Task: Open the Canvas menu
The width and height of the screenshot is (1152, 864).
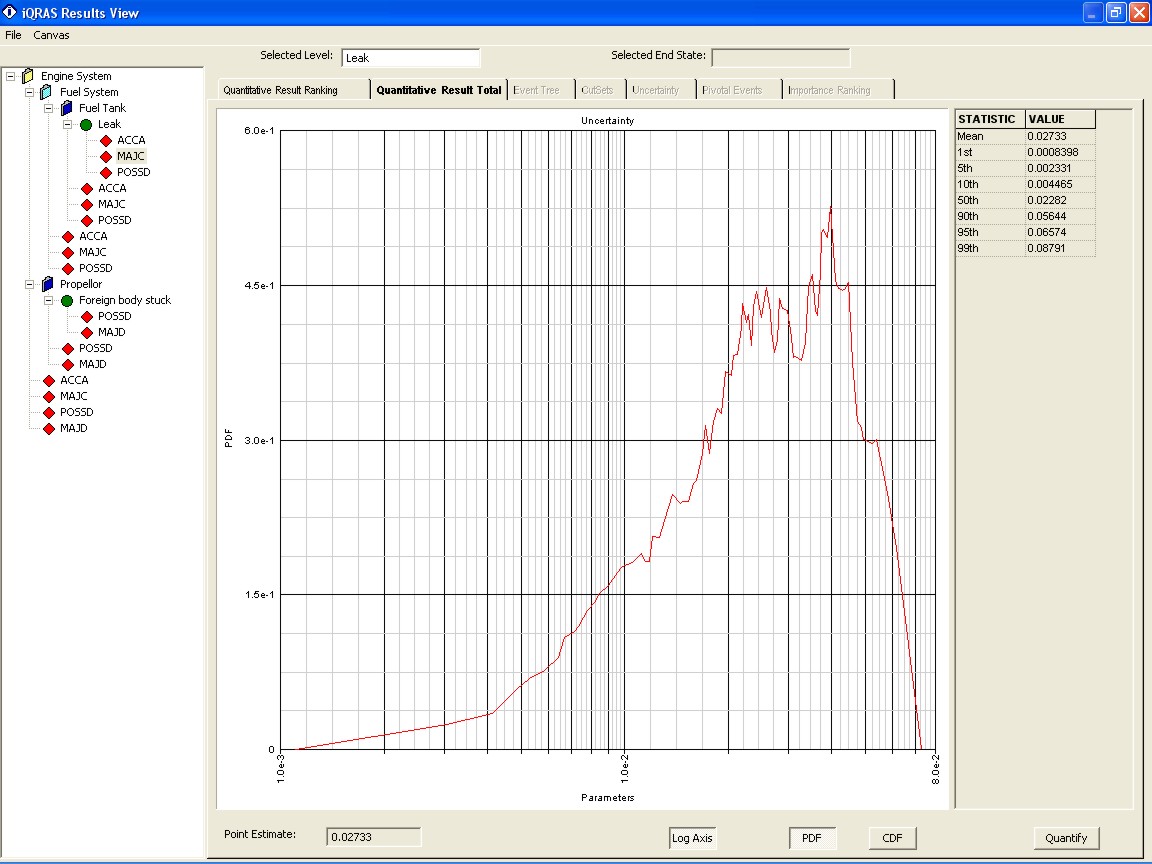Action: [x=52, y=35]
